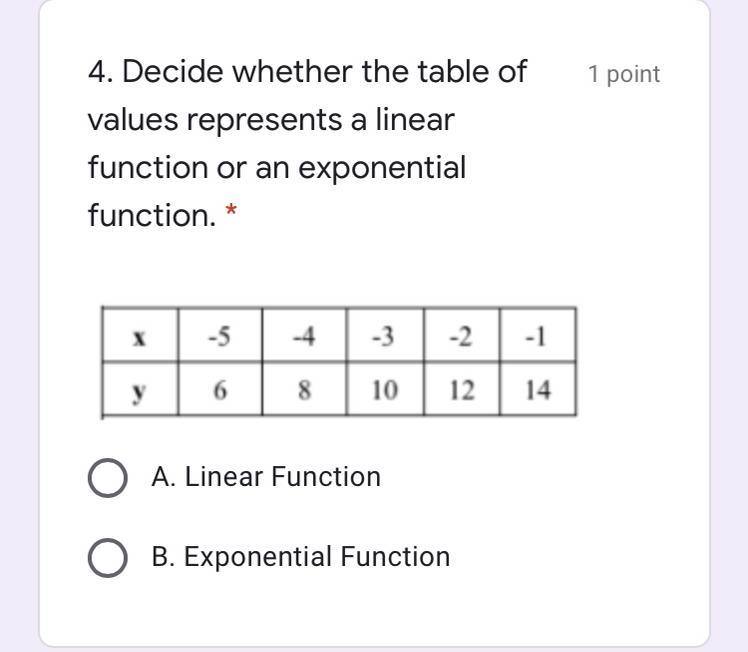Image resolution: width=748 pixels, height=652 pixels.
Task: Select the Linear Function radio button
Action: (x=107, y=478)
